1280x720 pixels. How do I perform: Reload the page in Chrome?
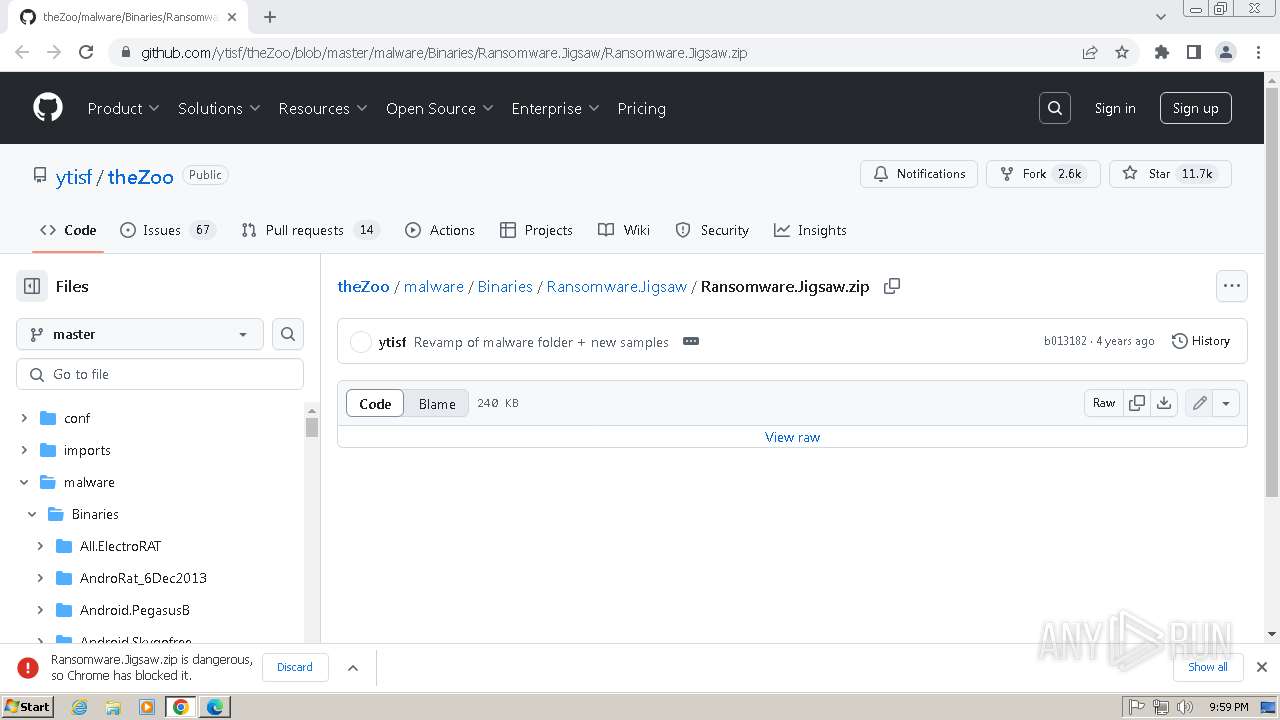(86, 52)
